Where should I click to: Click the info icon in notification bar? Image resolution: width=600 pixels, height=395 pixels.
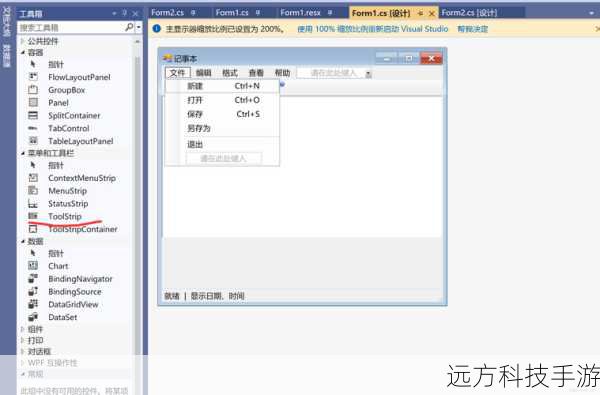pyautogui.click(x=156, y=29)
